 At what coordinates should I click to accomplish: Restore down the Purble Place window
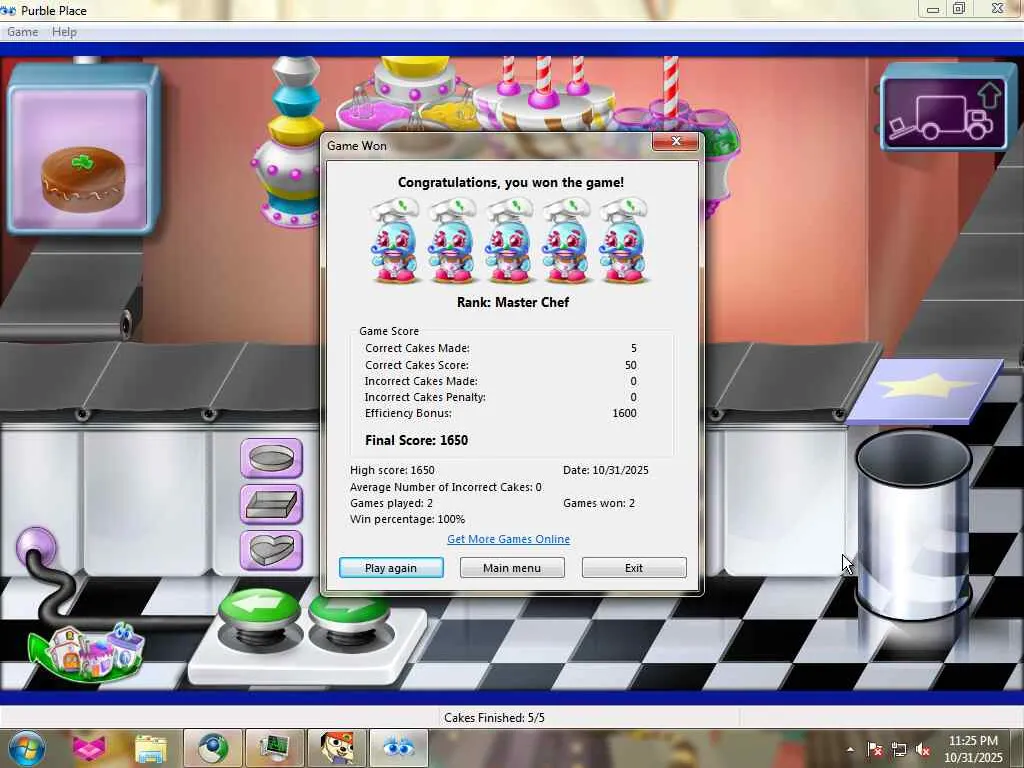pos(959,9)
